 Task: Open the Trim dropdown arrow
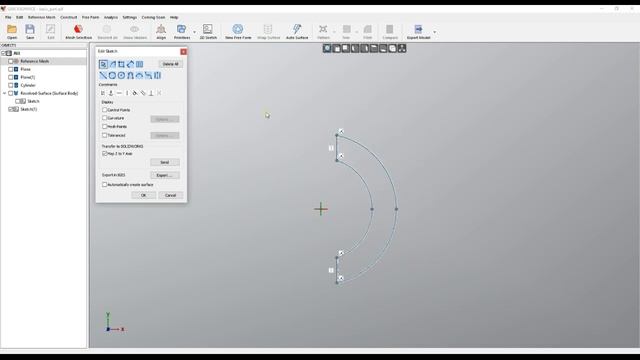click(x=356, y=32)
